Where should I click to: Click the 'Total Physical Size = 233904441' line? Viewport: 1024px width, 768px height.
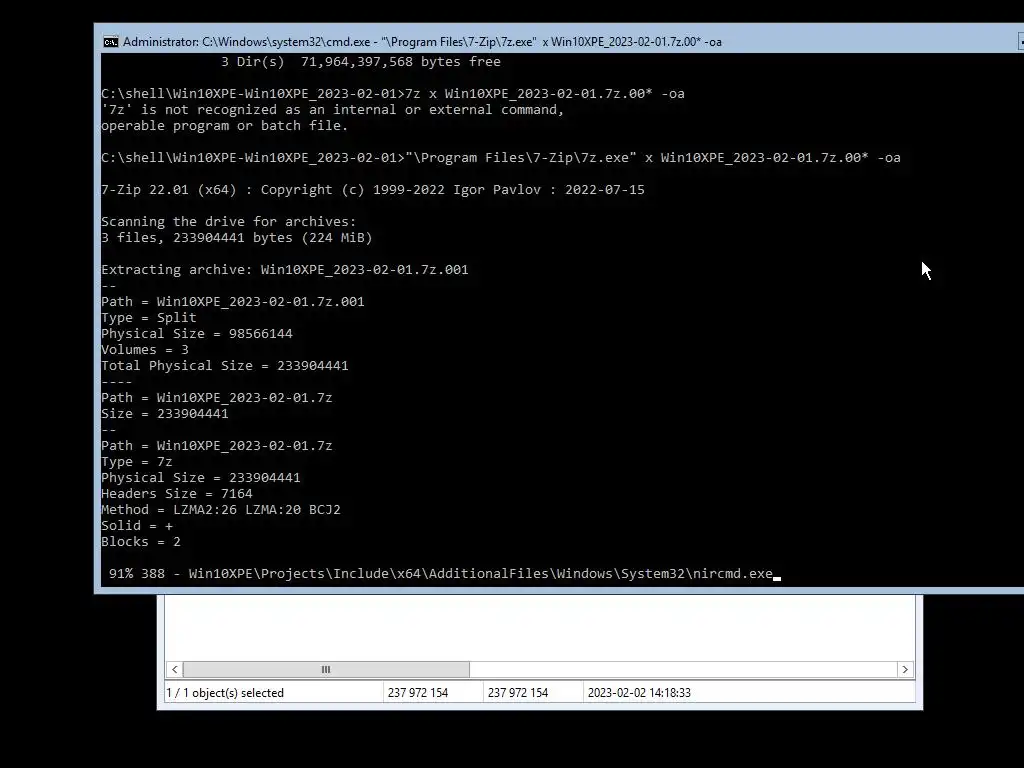click(x=225, y=366)
